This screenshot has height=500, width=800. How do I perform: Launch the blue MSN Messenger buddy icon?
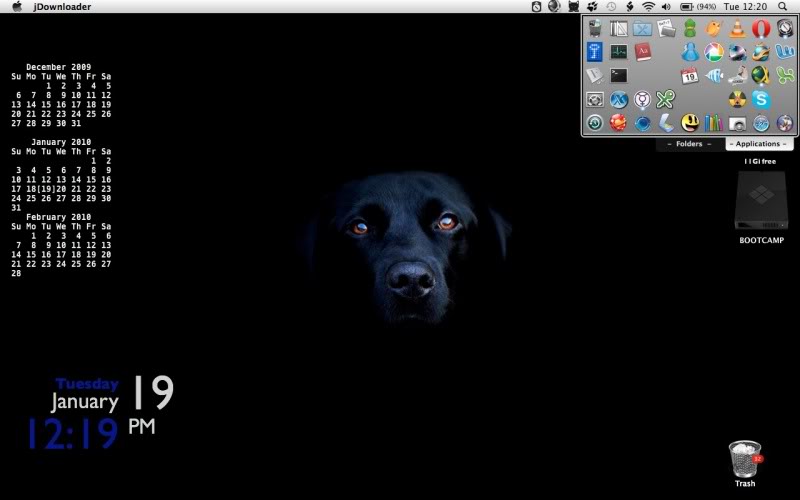click(690, 52)
